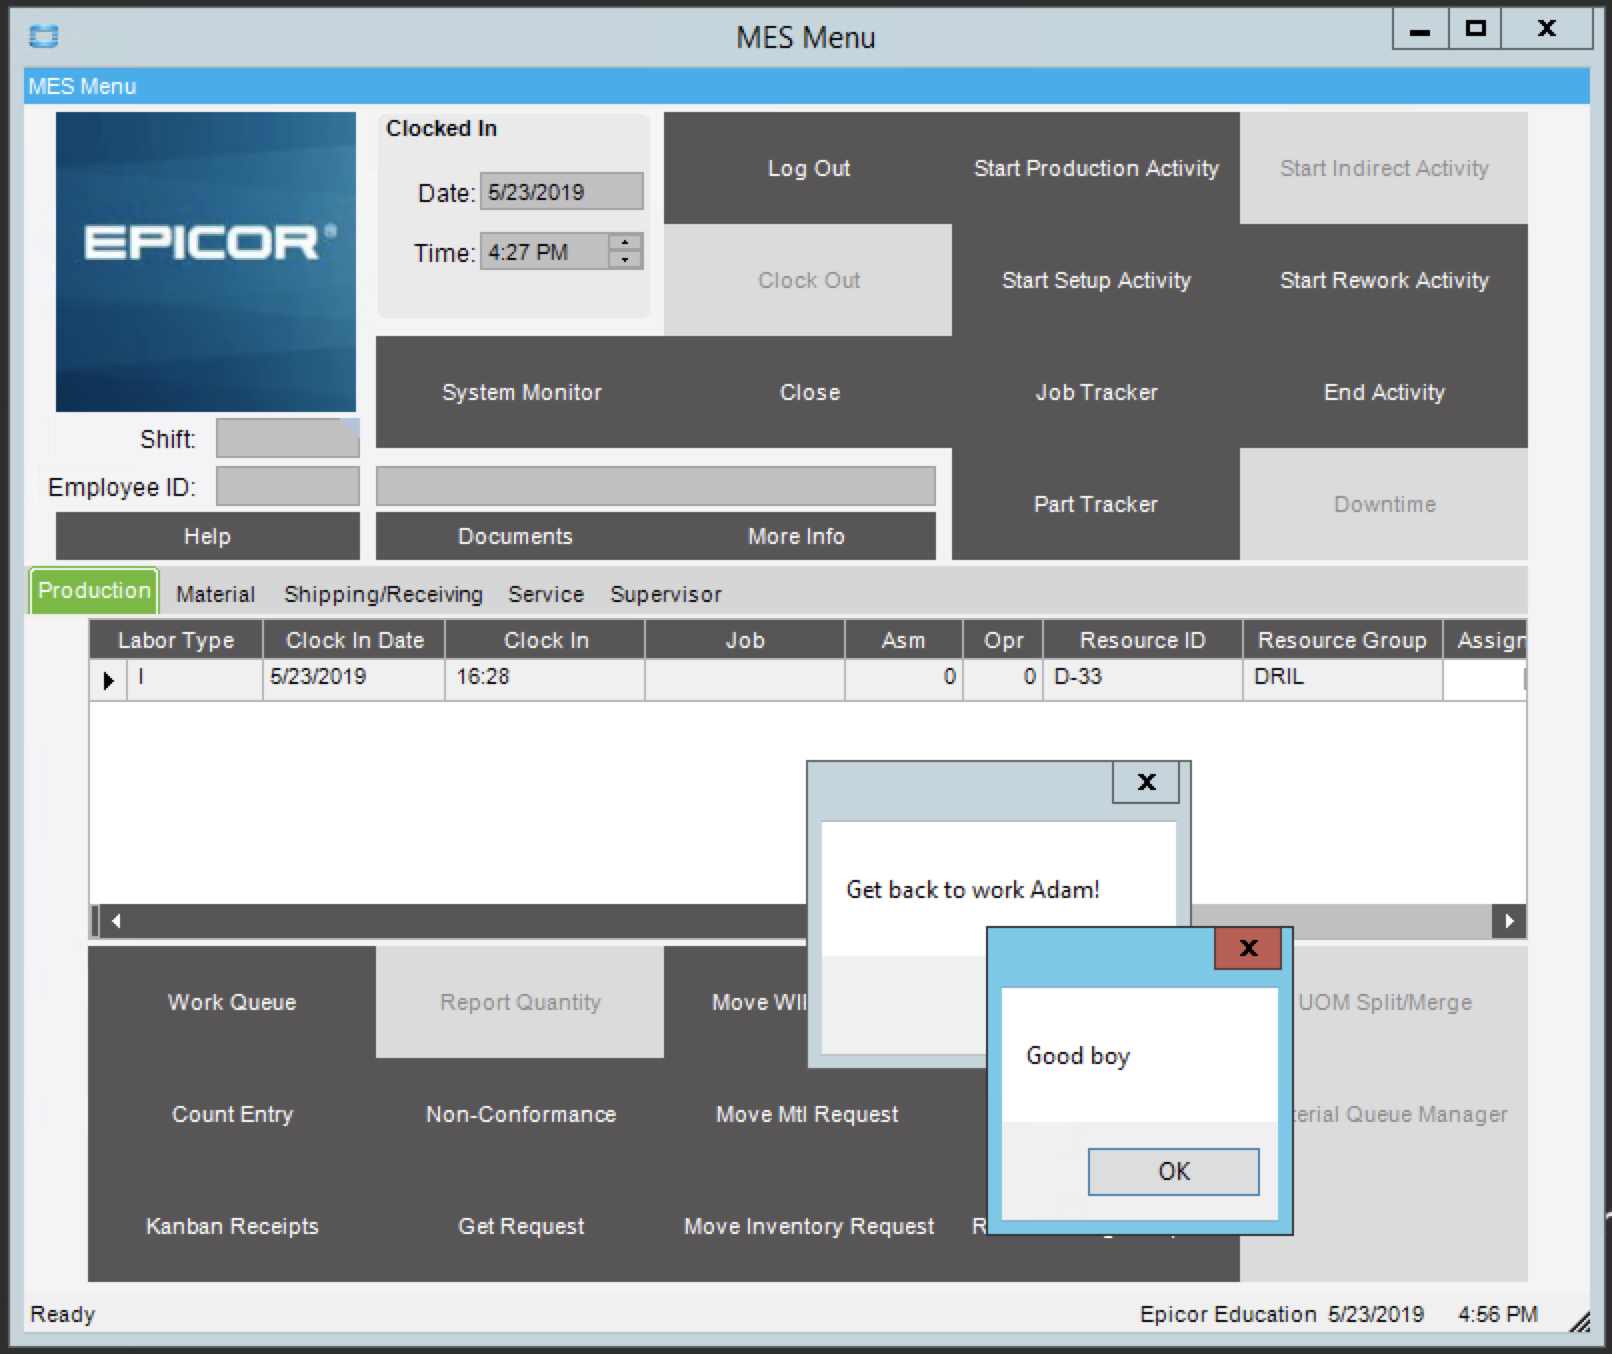This screenshot has width=1612, height=1354.
Task: Click the Epicor logo image
Action: 206,262
